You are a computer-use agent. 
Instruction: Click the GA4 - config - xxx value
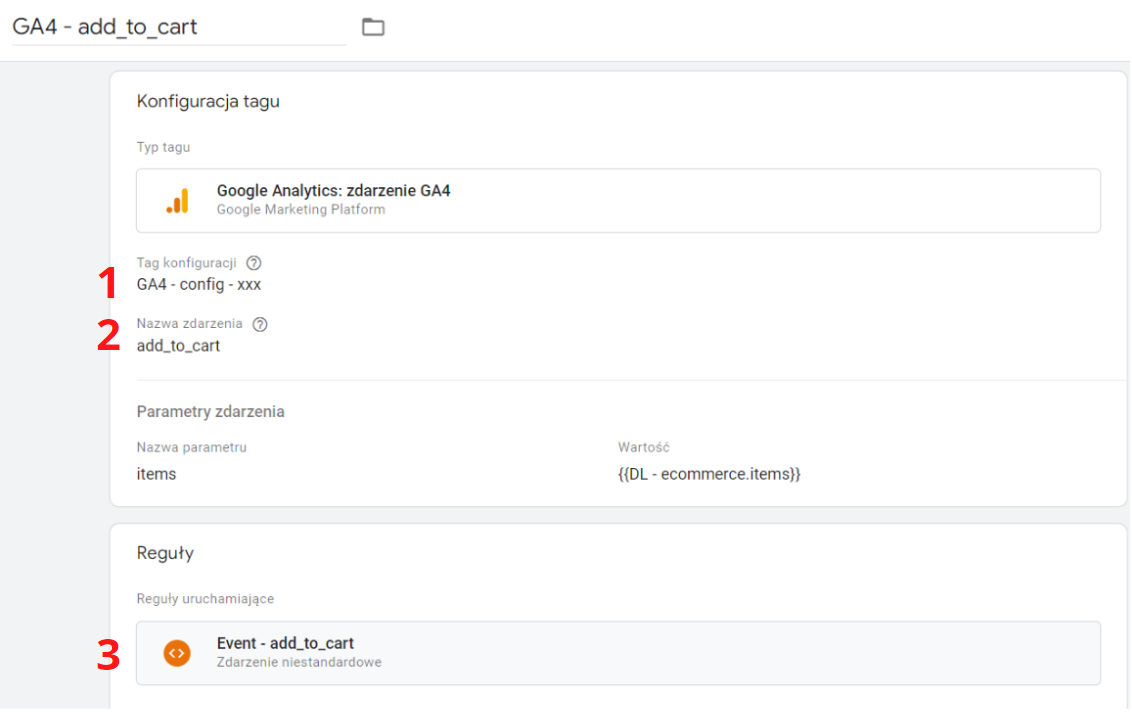pos(199,285)
